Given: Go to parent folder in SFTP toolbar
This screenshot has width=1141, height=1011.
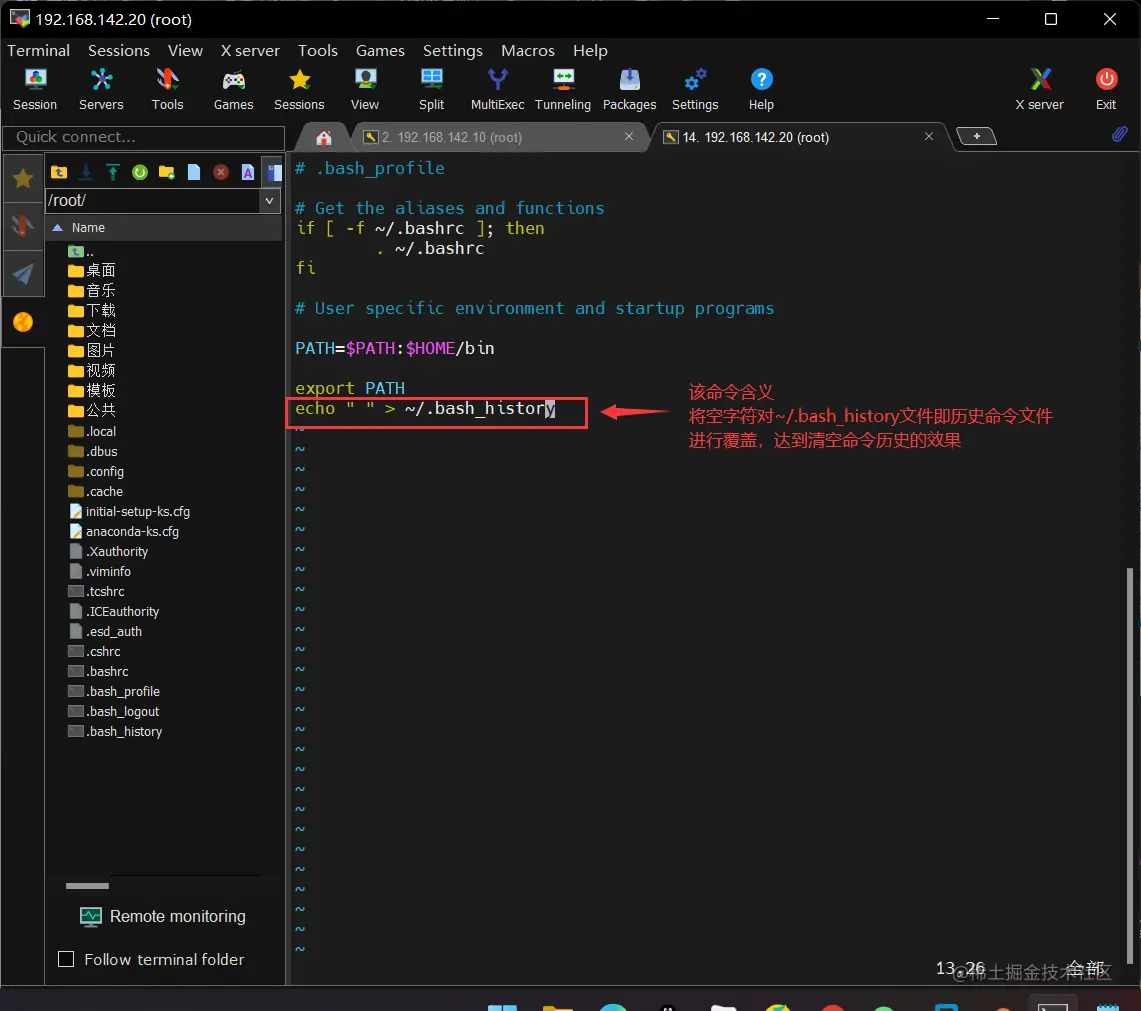Looking at the screenshot, I should (x=59, y=172).
